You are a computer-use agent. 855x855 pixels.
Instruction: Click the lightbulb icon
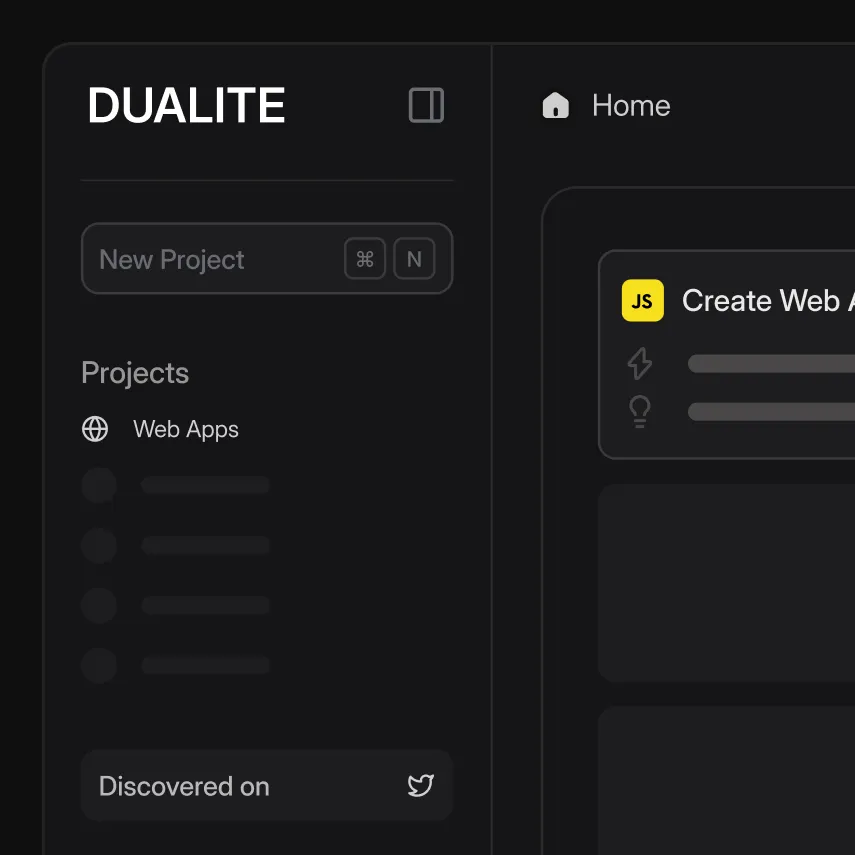pos(640,412)
